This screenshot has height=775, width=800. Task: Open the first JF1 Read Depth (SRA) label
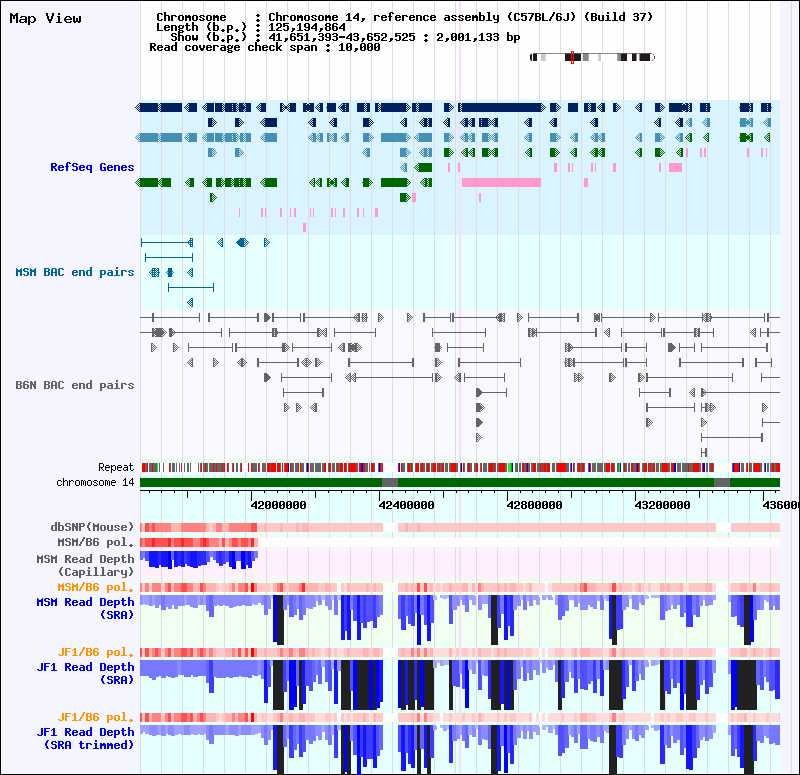coord(85,673)
